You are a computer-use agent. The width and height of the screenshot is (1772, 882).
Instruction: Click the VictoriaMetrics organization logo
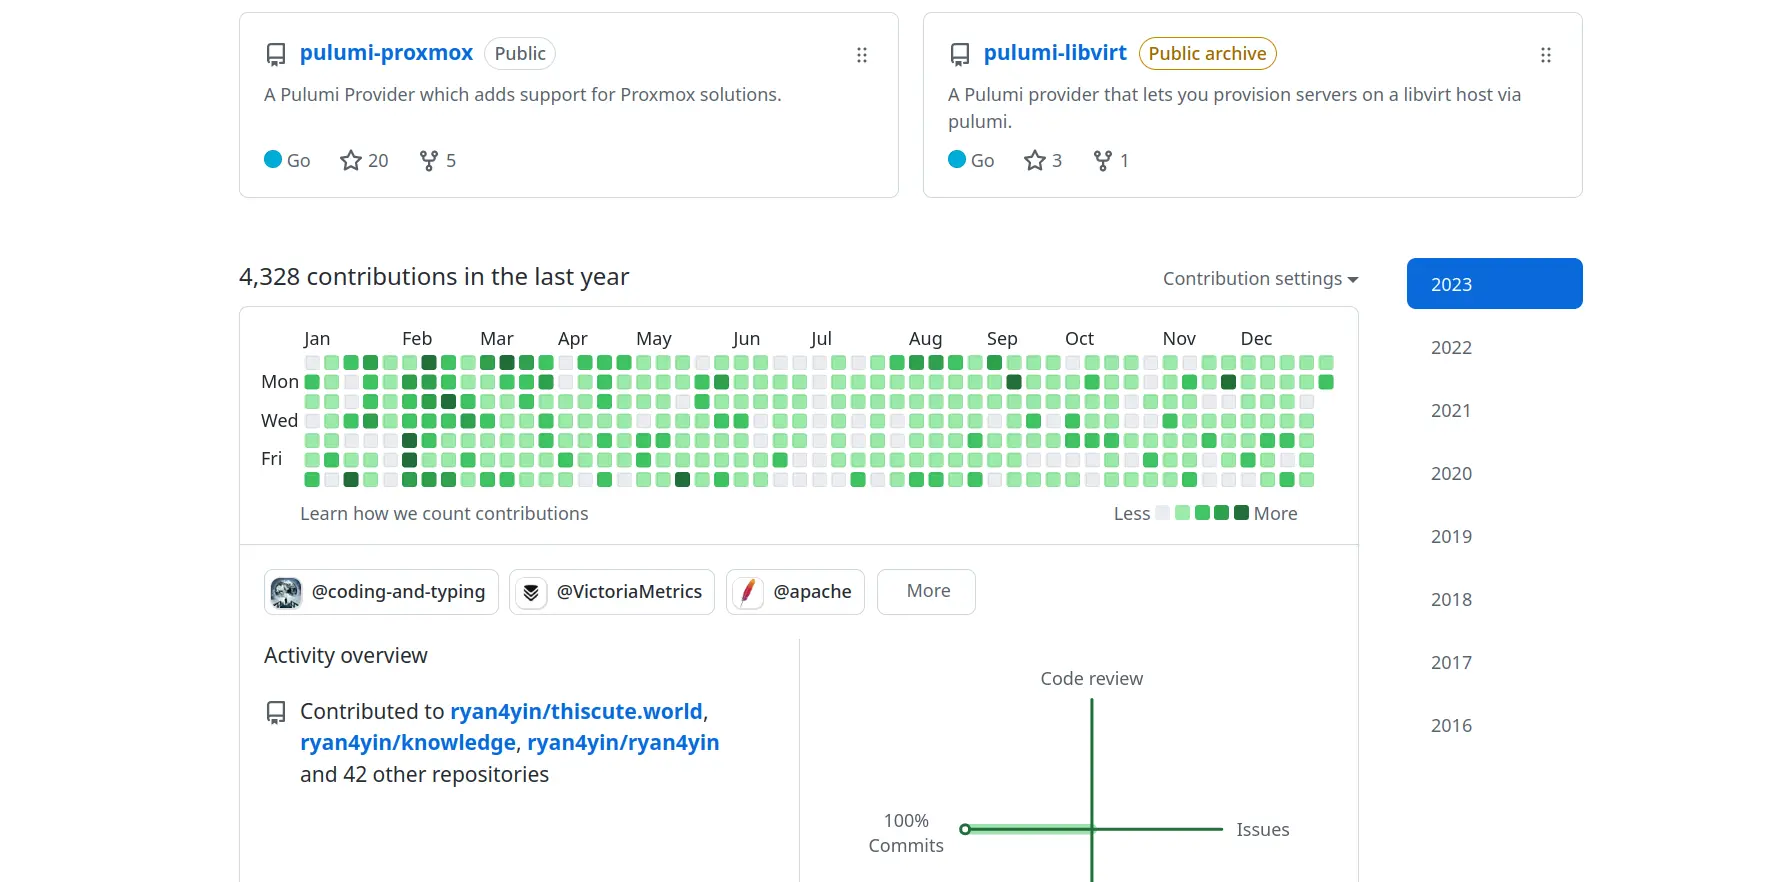click(531, 592)
